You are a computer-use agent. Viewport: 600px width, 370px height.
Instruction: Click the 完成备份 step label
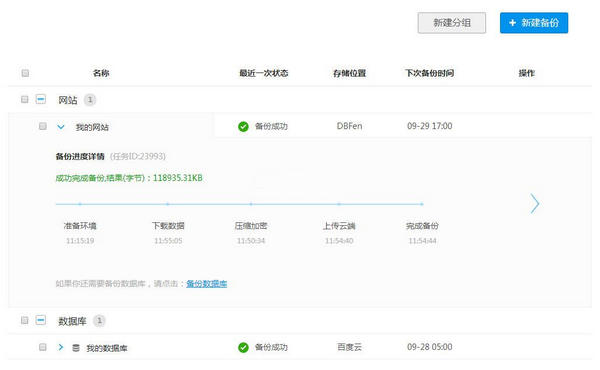(422, 226)
